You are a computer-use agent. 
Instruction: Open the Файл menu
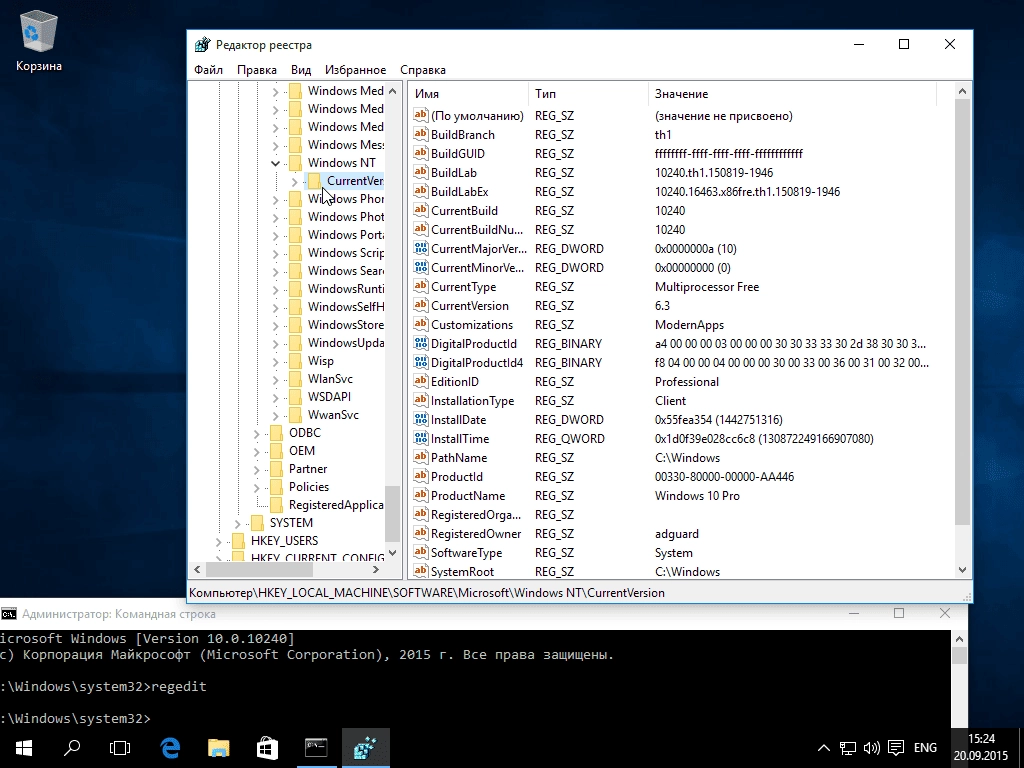(x=208, y=70)
